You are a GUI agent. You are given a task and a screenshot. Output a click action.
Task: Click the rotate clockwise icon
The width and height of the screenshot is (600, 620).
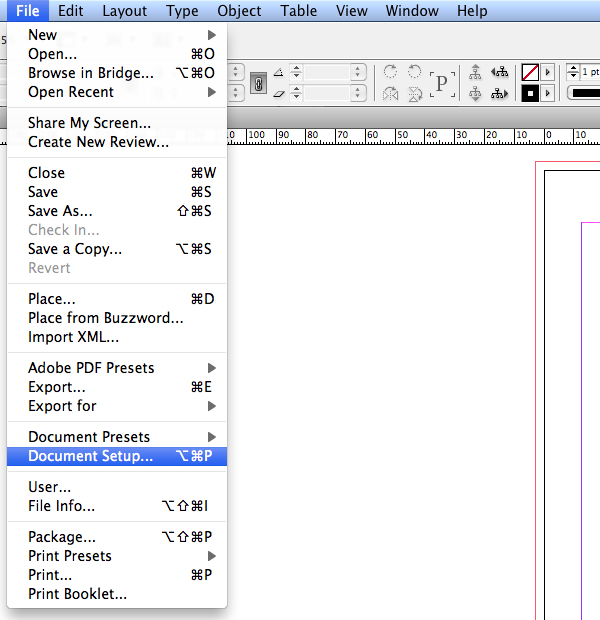[390, 72]
